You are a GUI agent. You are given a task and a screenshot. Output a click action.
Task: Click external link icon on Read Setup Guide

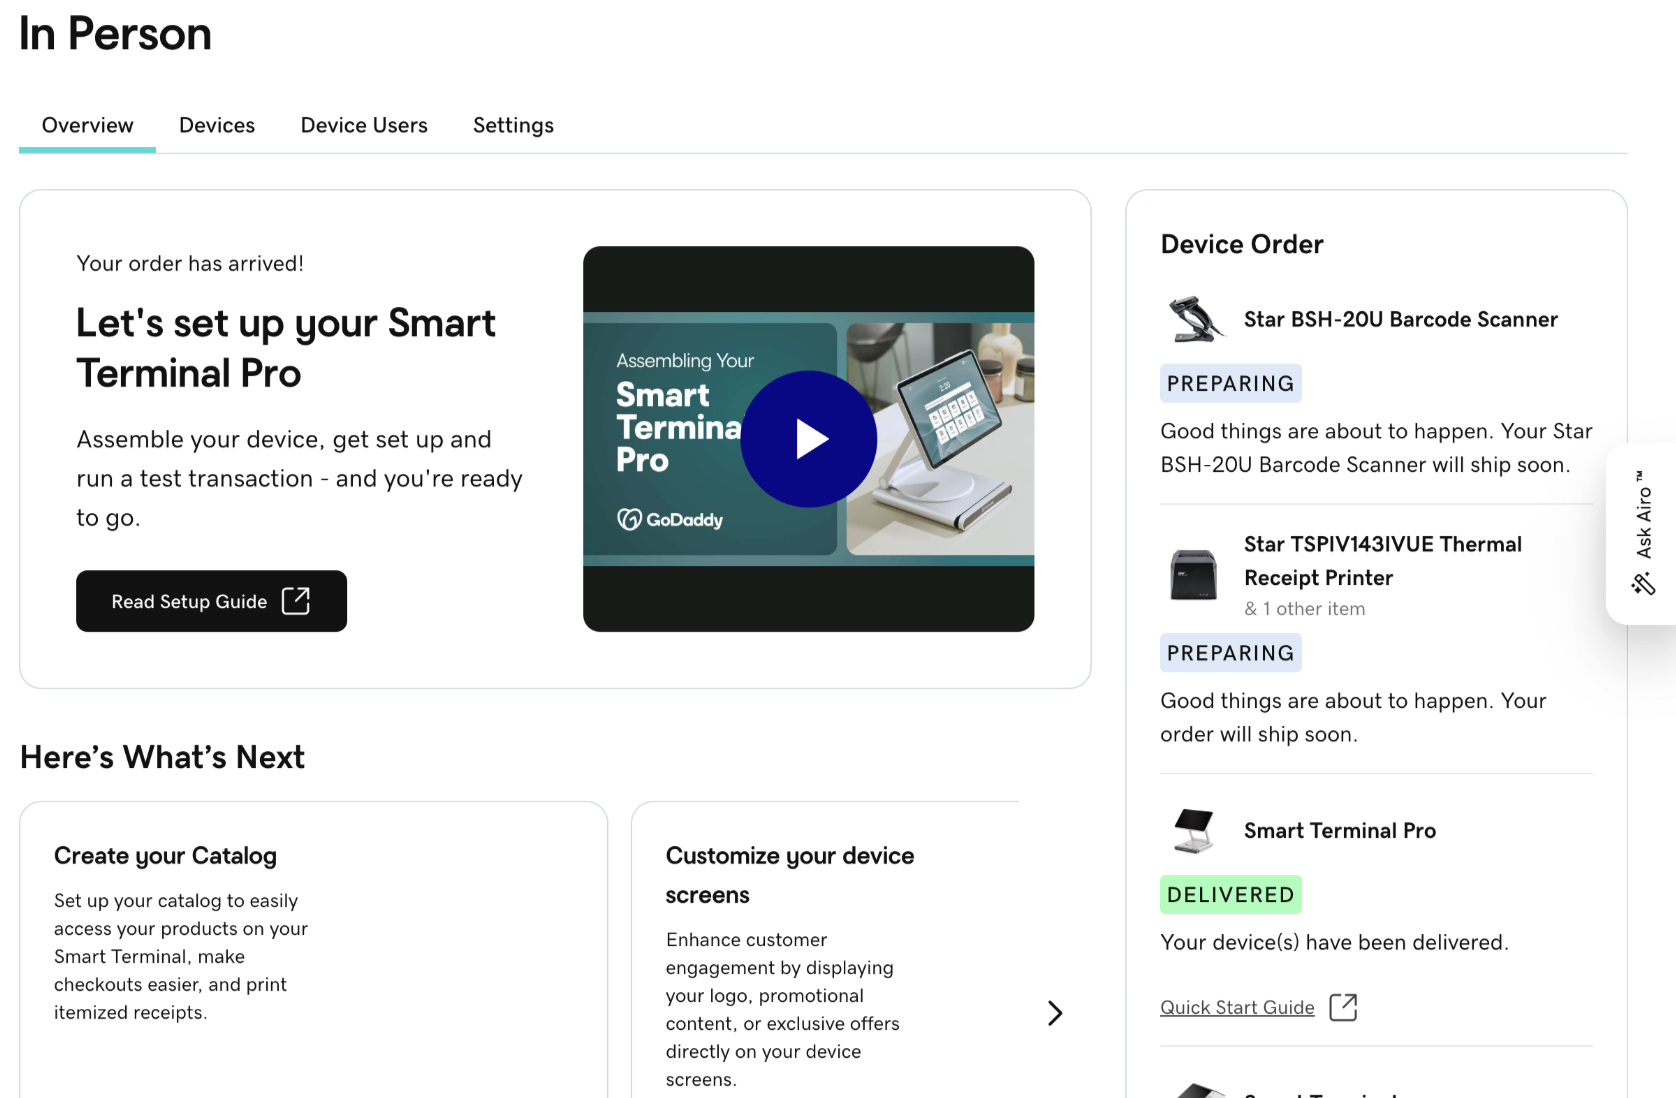(296, 601)
